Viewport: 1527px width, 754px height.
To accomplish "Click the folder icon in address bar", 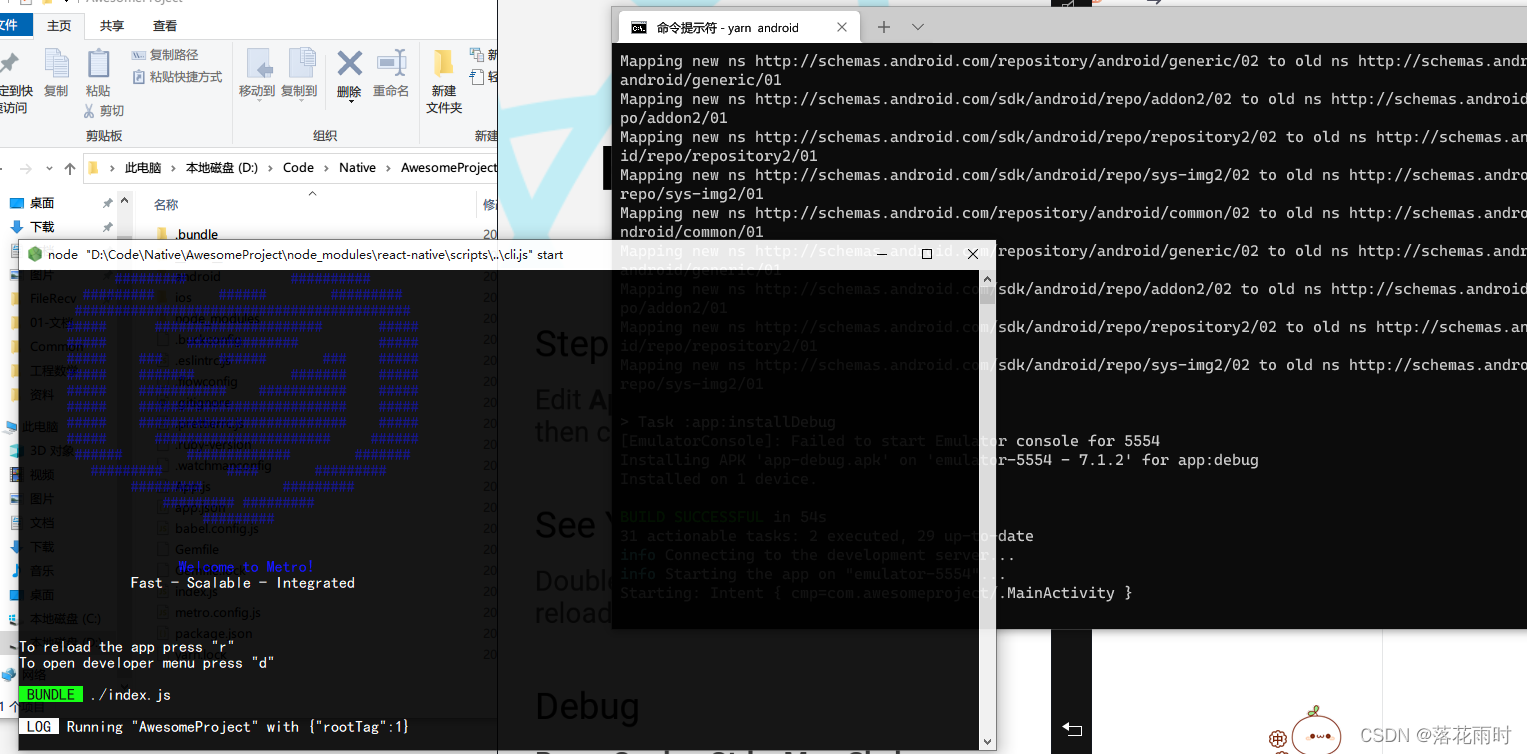I will tap(93, 168).
